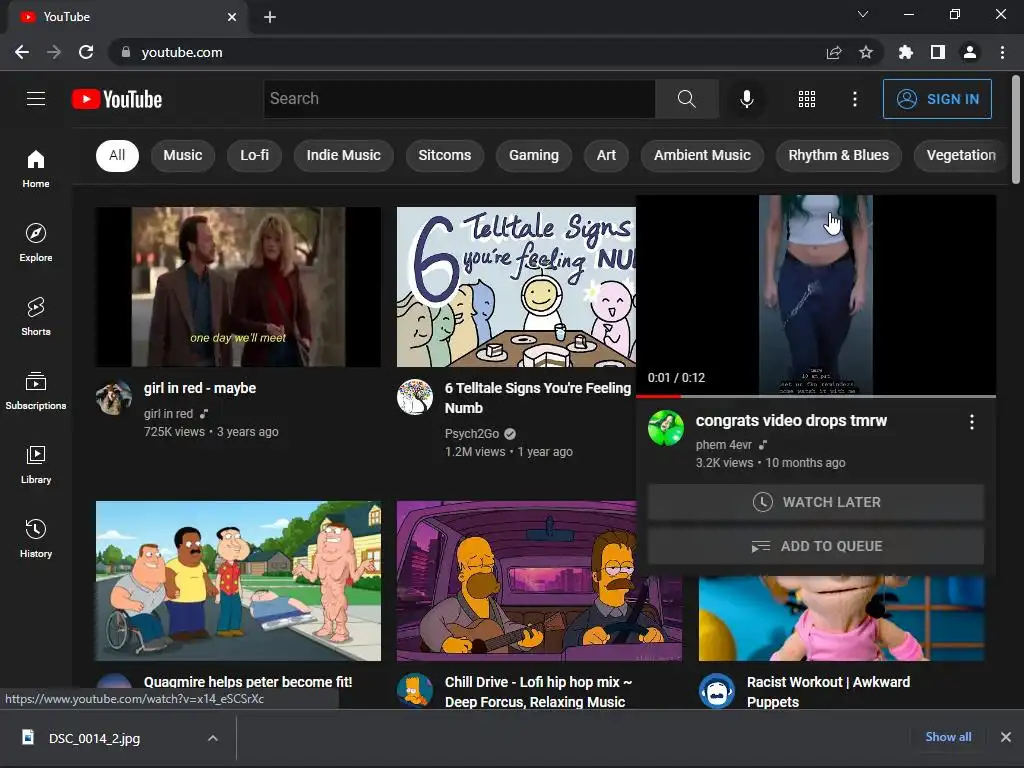Select the Music filter chip

tap(183, 155)
